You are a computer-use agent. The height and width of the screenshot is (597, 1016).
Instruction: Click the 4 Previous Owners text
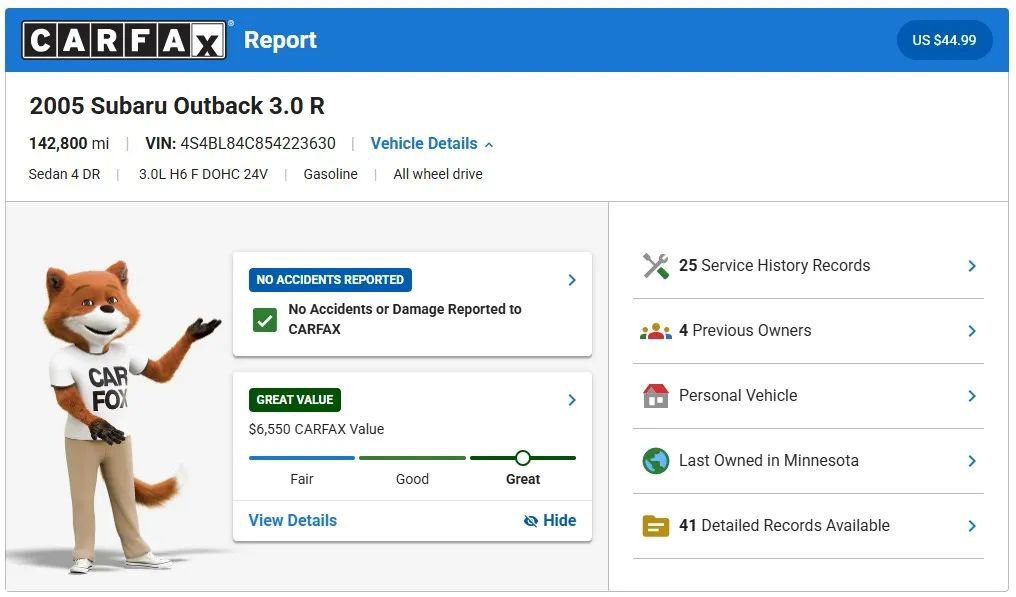[x=745, y=331]
